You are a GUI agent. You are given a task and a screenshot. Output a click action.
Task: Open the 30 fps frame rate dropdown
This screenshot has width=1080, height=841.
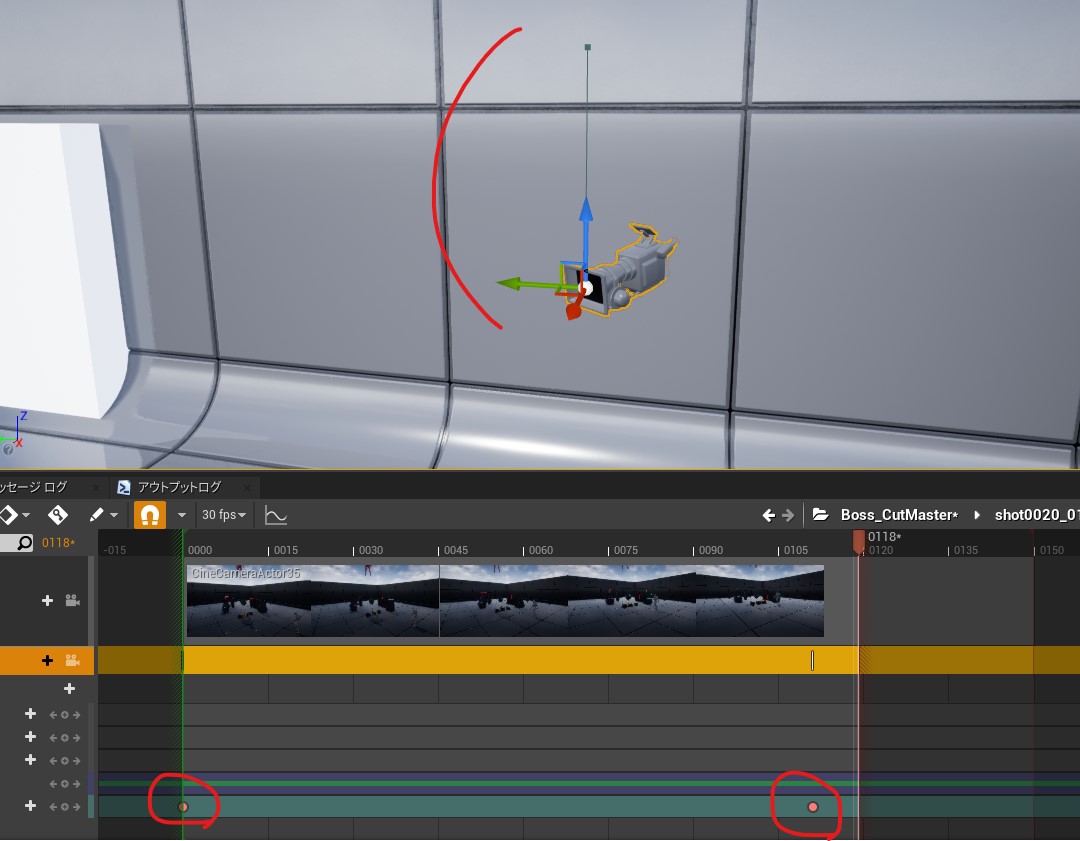pyautogui.click(x=223, y=515)
